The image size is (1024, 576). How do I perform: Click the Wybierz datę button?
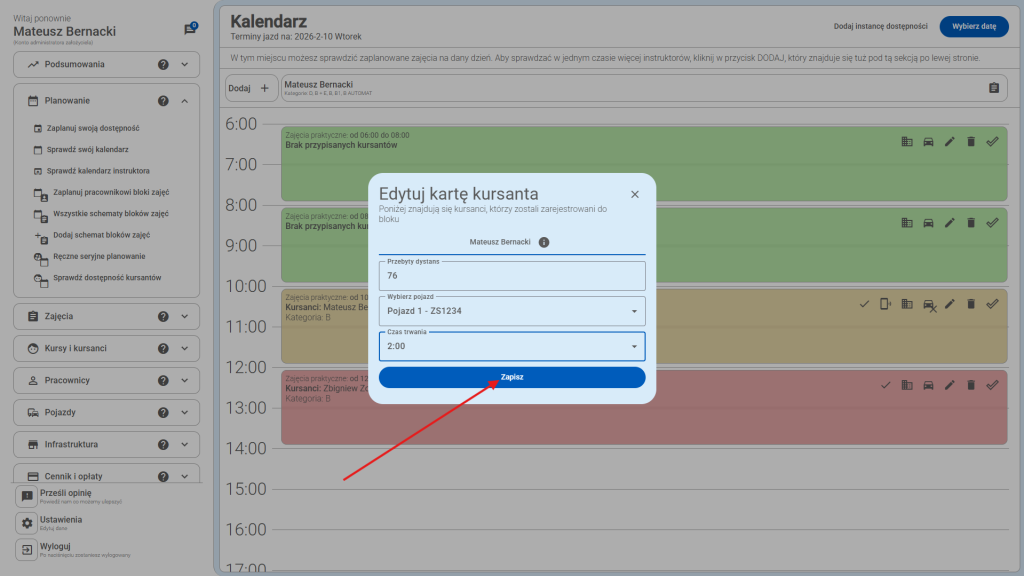coord(974,27)
